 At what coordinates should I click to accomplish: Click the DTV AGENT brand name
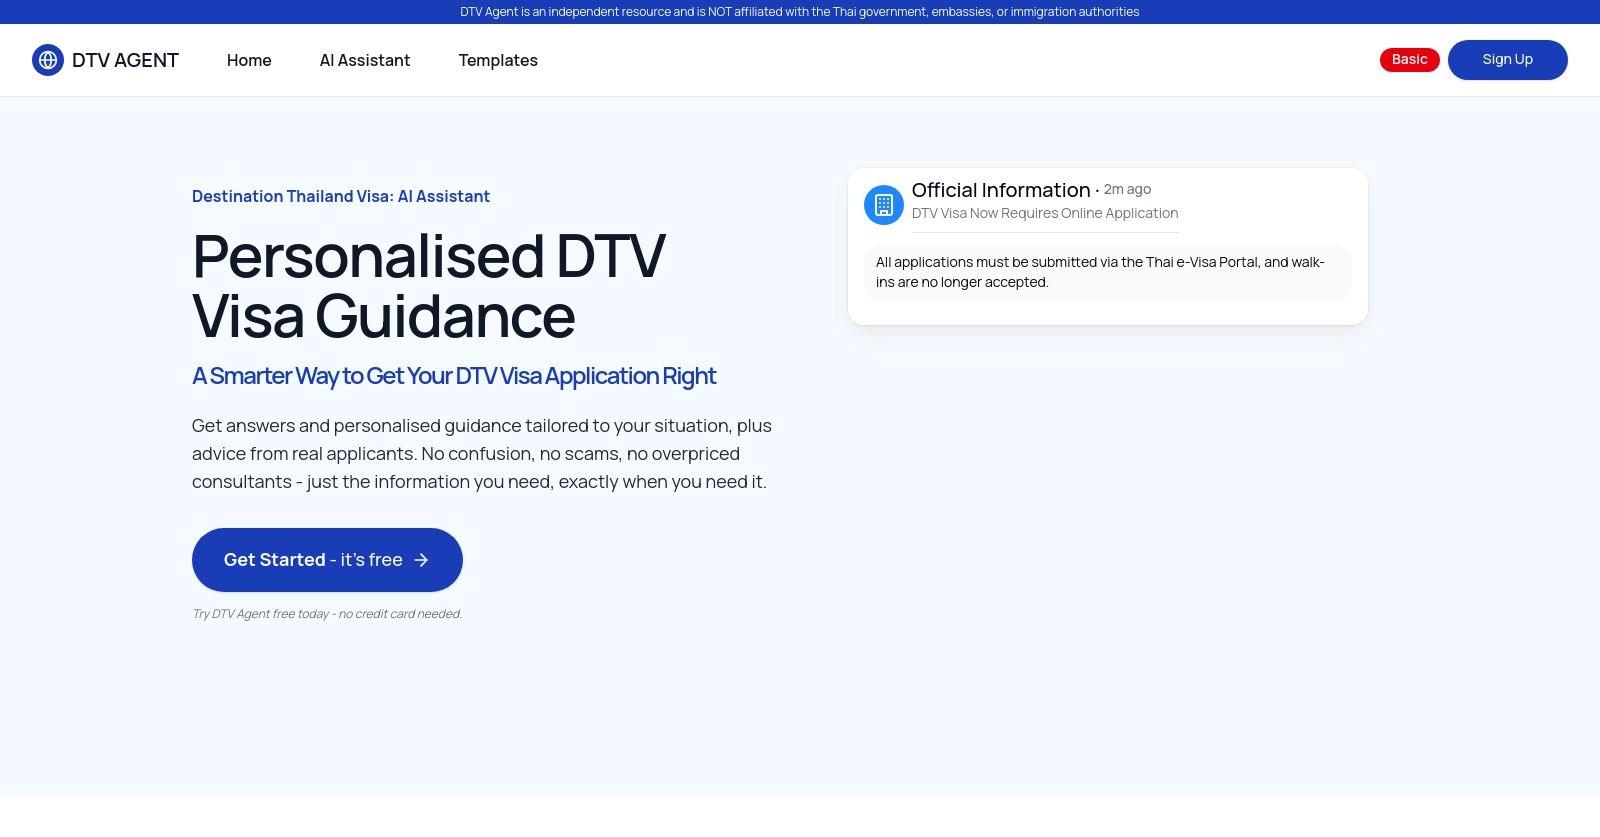click(125, 60)
